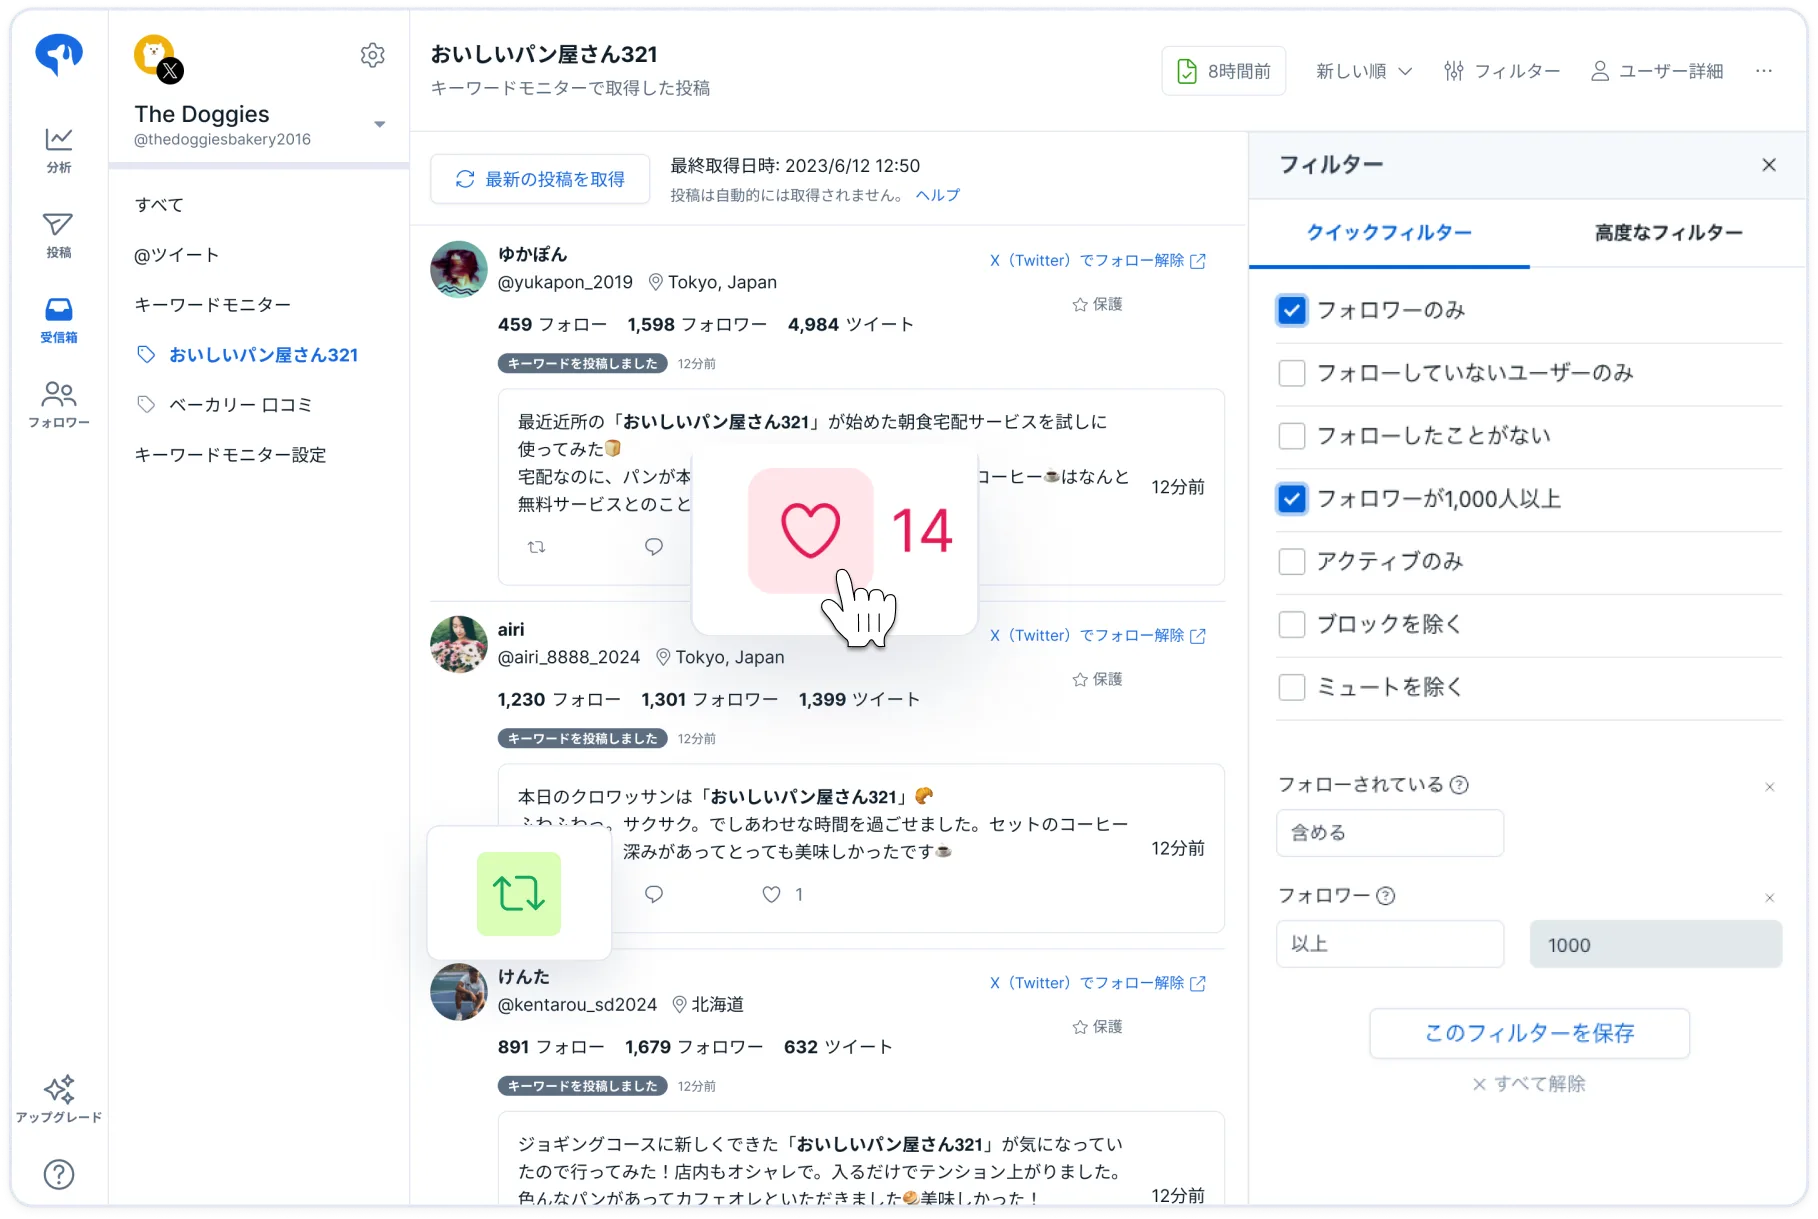
Task: Click retweet icon on ゆかぽん's post
Action: click(x=537, y=547)
